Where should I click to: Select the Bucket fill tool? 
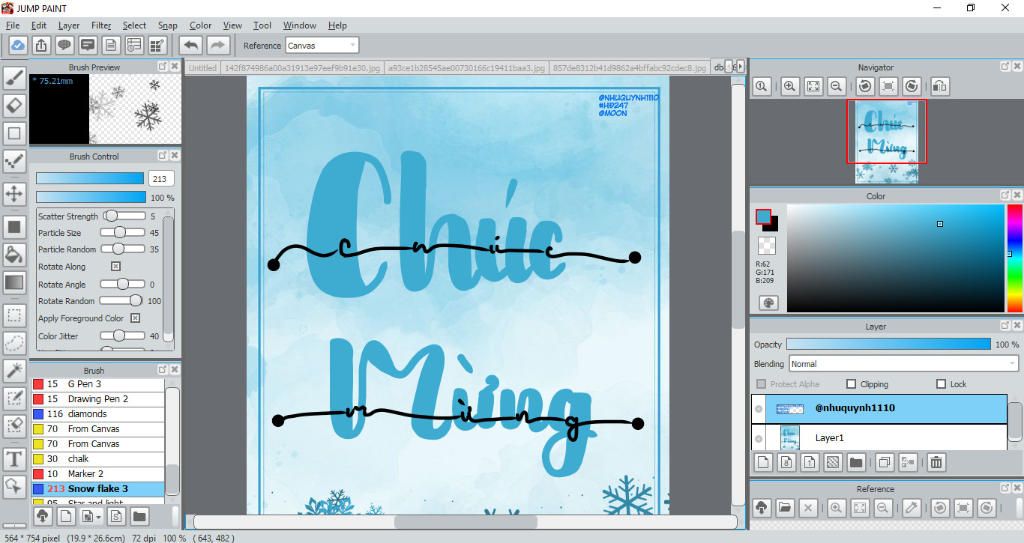pyautogui.click(x=14, y=254)
